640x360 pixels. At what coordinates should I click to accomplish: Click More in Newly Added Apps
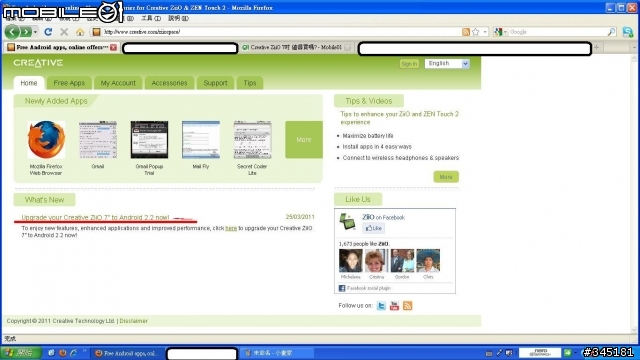304,140
